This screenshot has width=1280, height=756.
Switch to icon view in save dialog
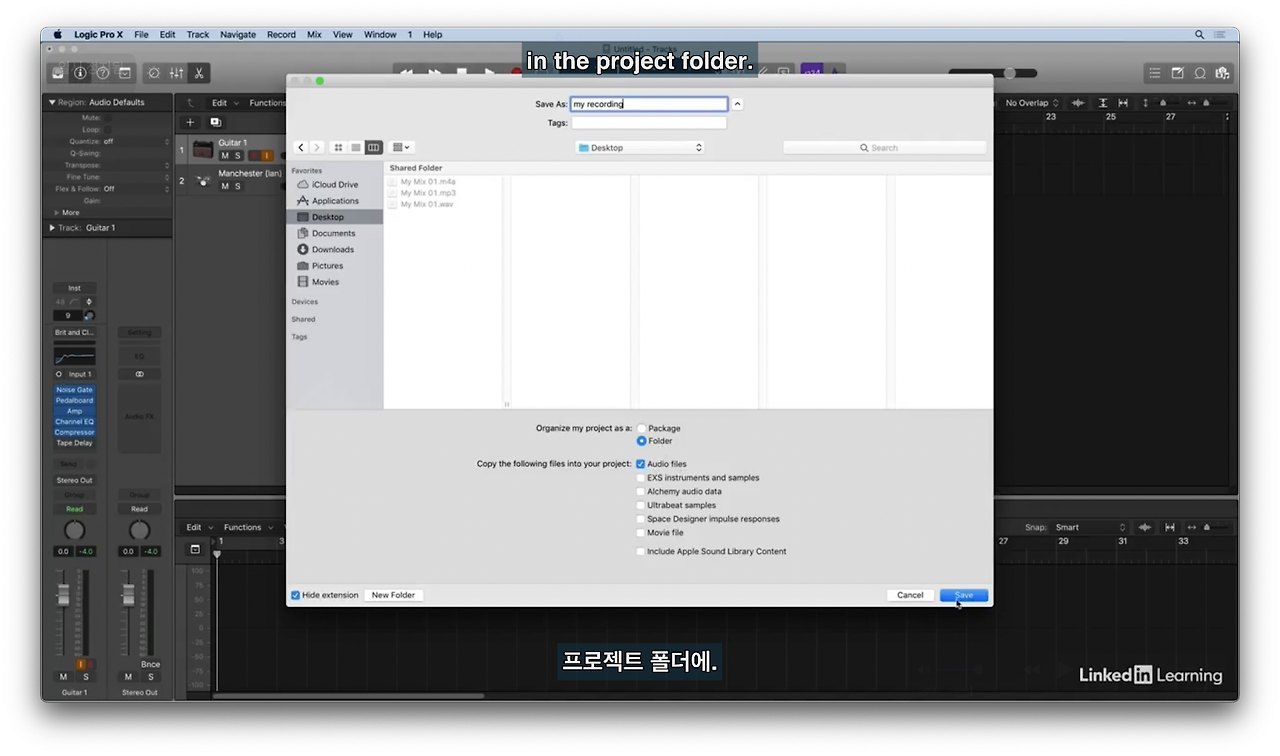[x=338, y=147]
